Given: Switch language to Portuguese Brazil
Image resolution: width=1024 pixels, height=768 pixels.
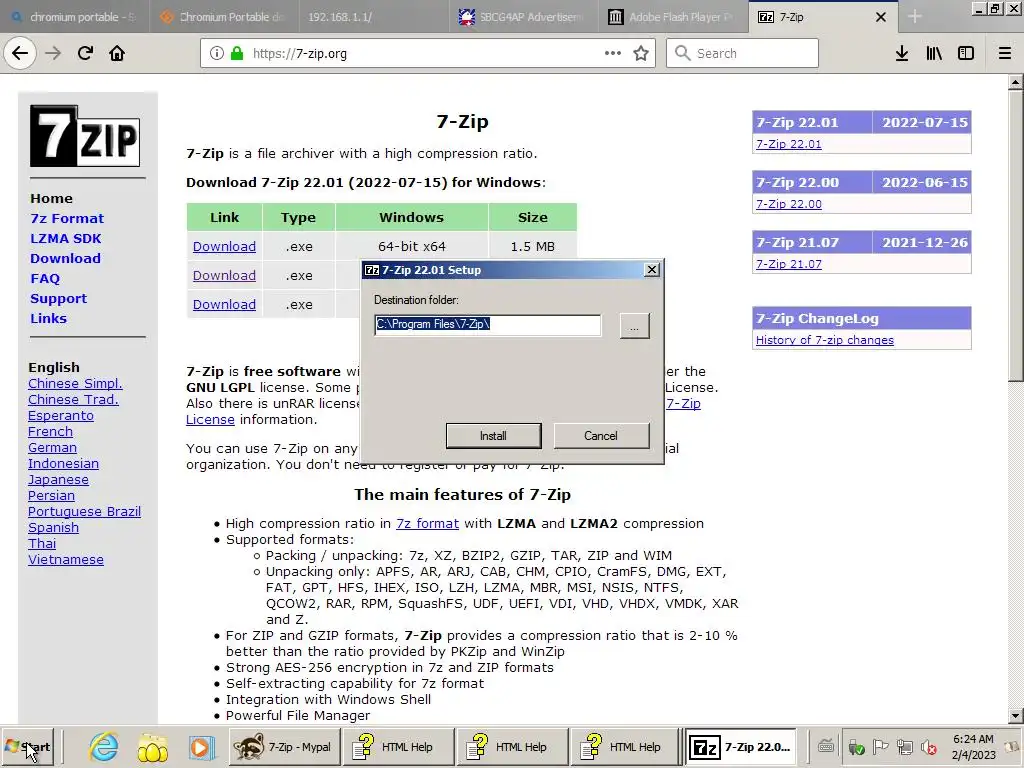Looking at the screenshot, I should coord(84,511).
